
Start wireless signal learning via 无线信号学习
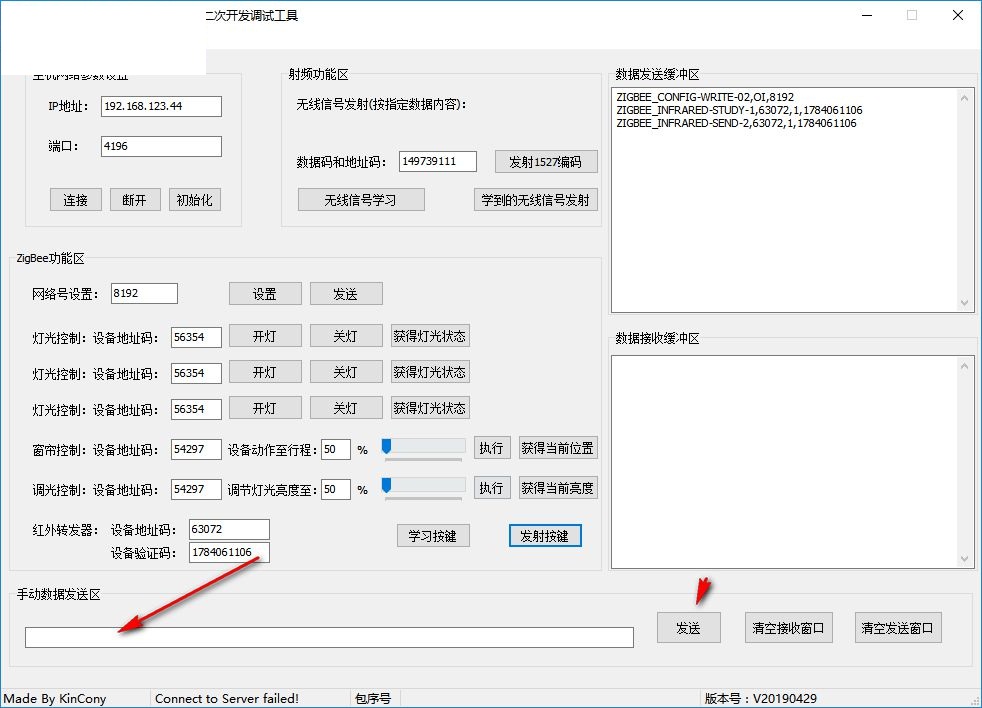pyautogui.click(x=360, y=199)
